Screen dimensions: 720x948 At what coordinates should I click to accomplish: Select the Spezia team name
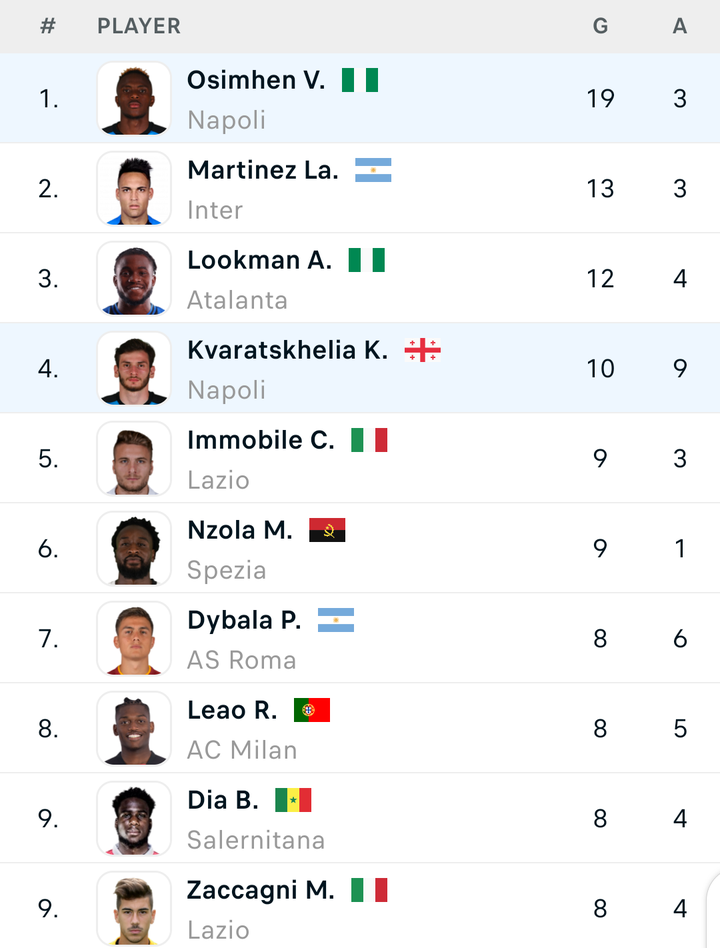click(227, 570)
